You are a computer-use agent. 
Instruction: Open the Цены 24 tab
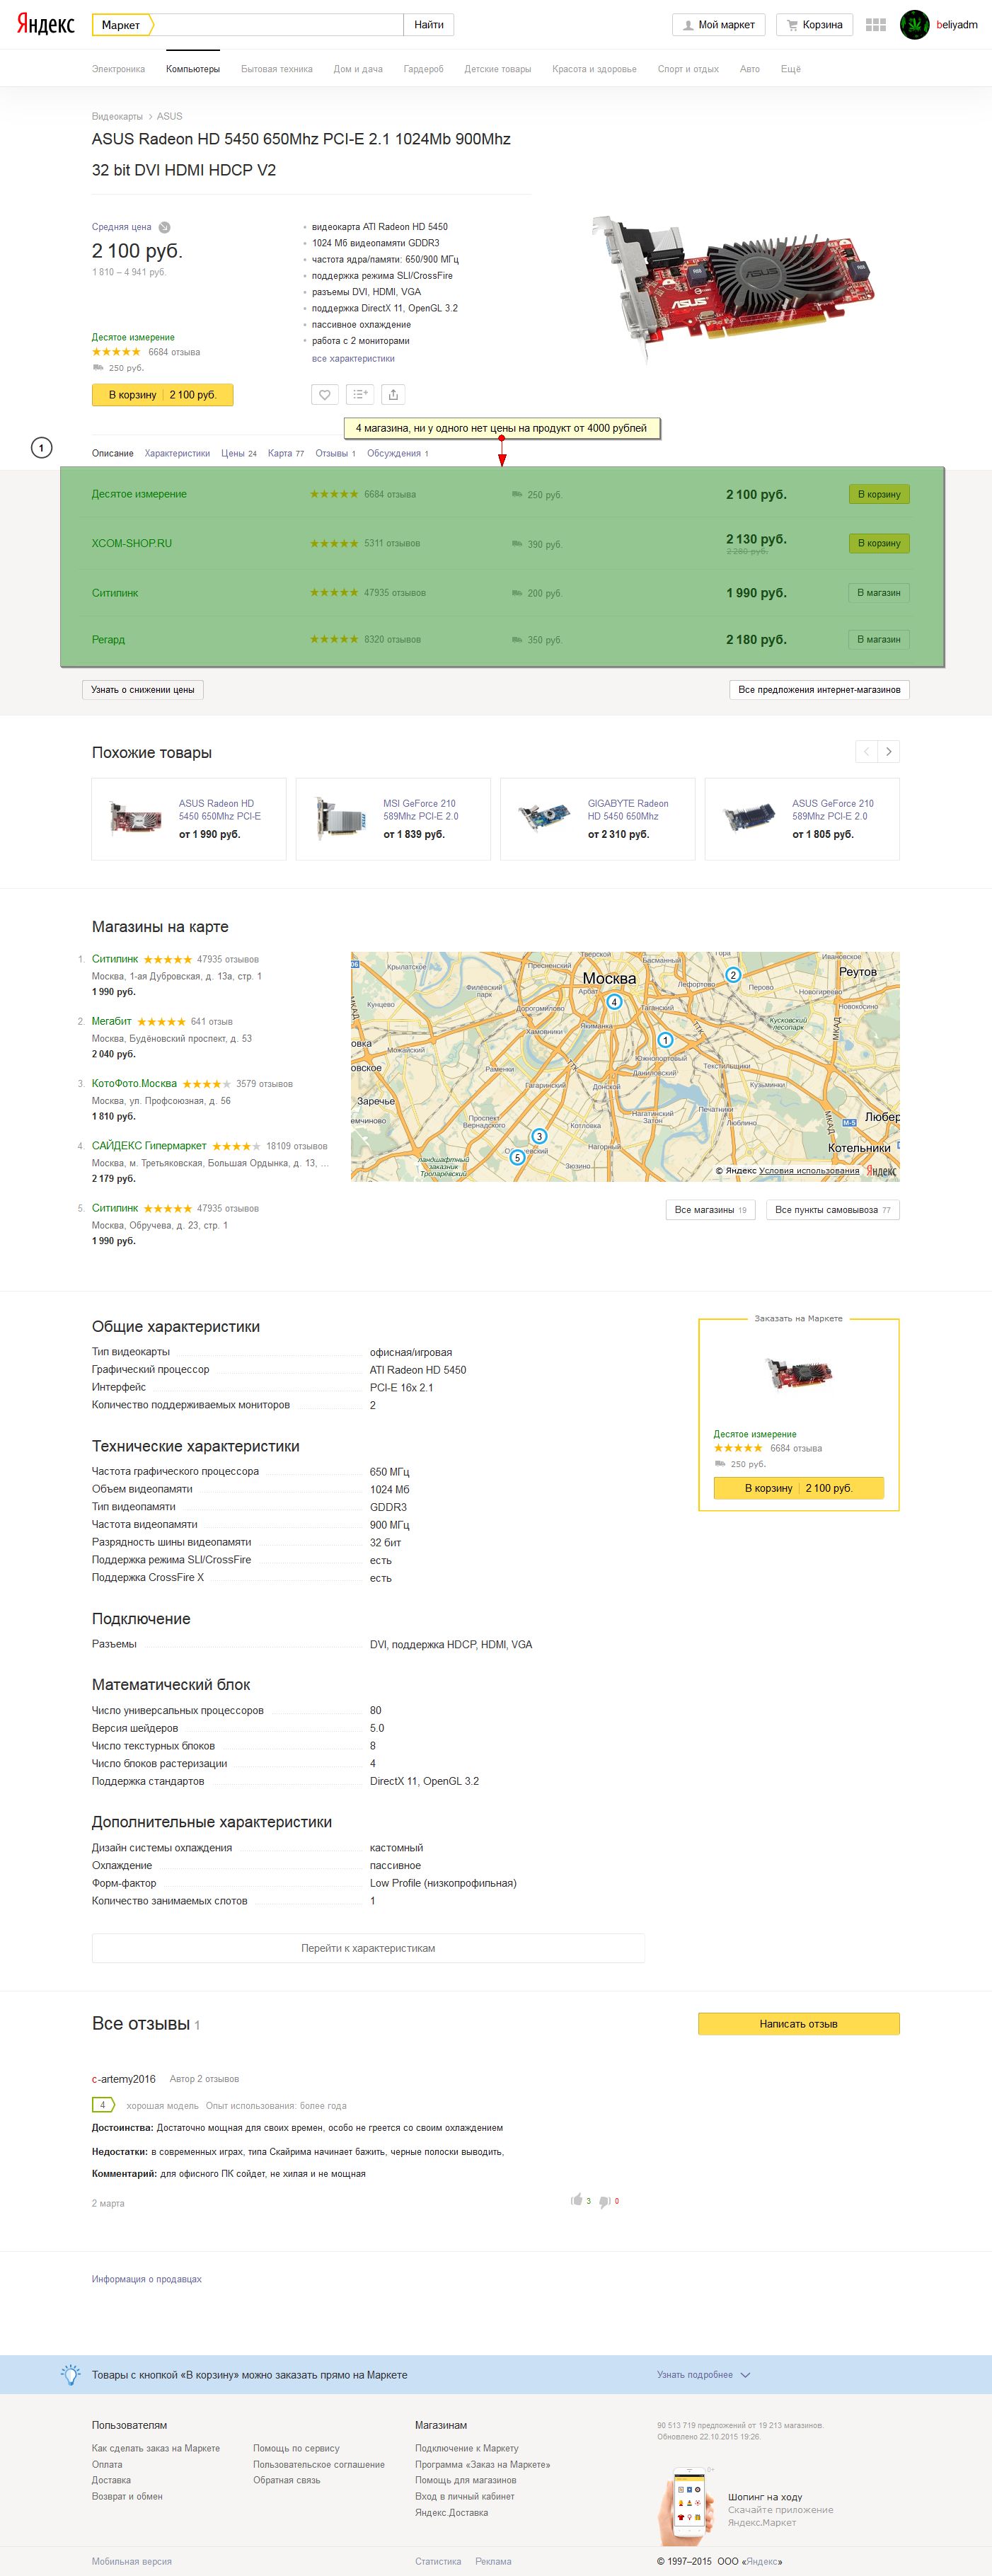tap(239, 454)
